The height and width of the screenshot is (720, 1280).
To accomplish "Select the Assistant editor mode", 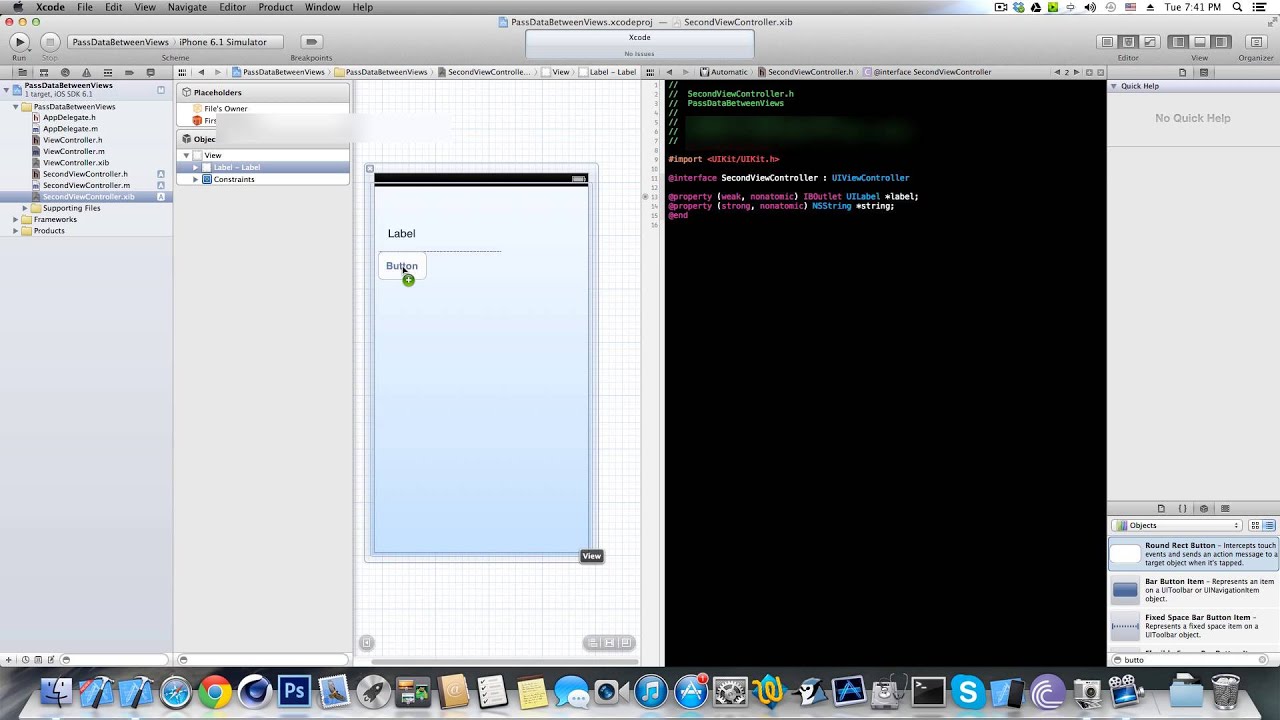I will click(1128, 42).
